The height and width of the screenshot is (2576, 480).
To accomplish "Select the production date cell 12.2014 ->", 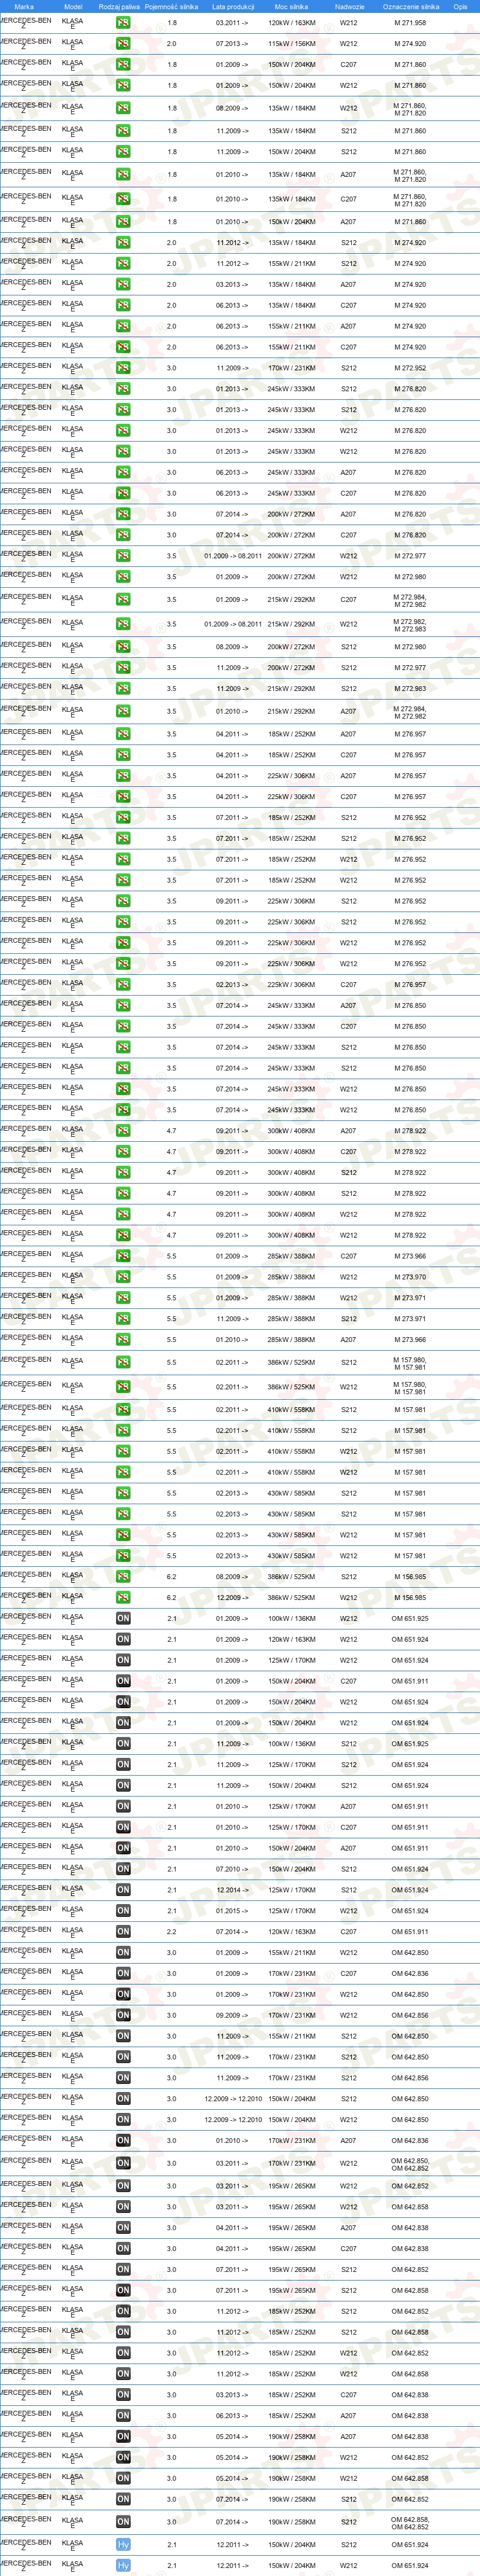I will click(232, 1891).
